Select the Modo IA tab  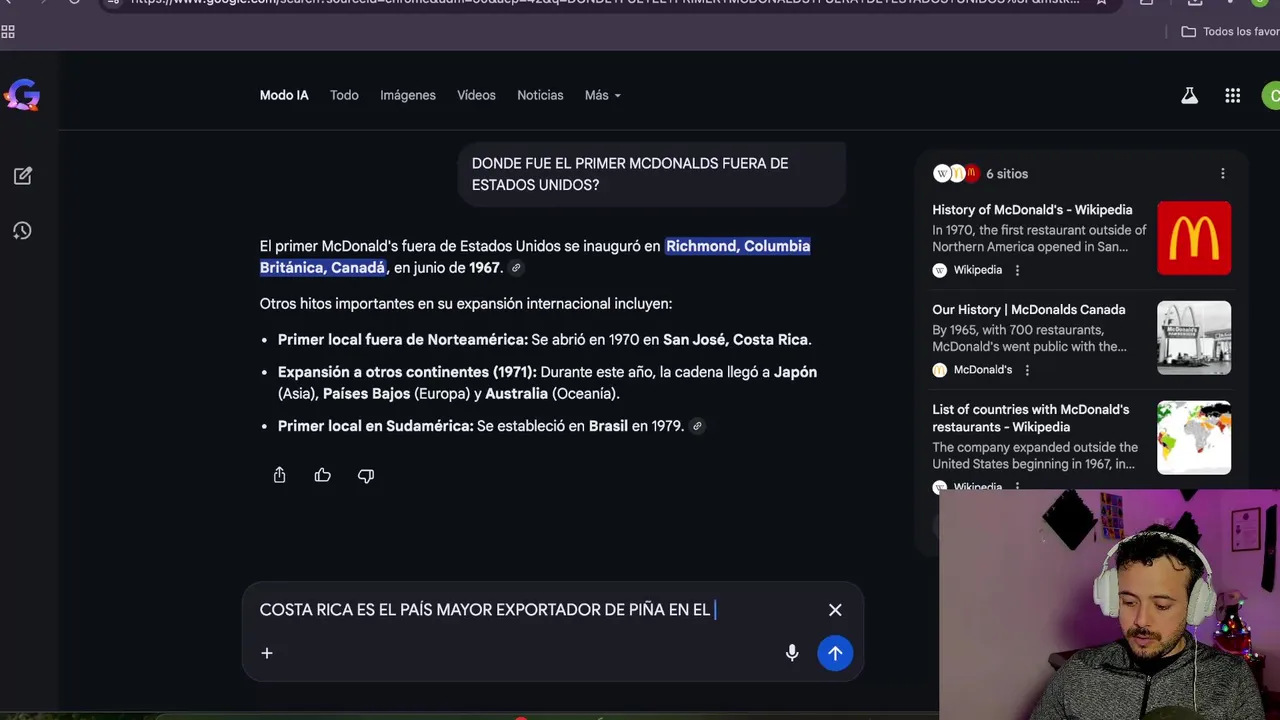[284, 95]
